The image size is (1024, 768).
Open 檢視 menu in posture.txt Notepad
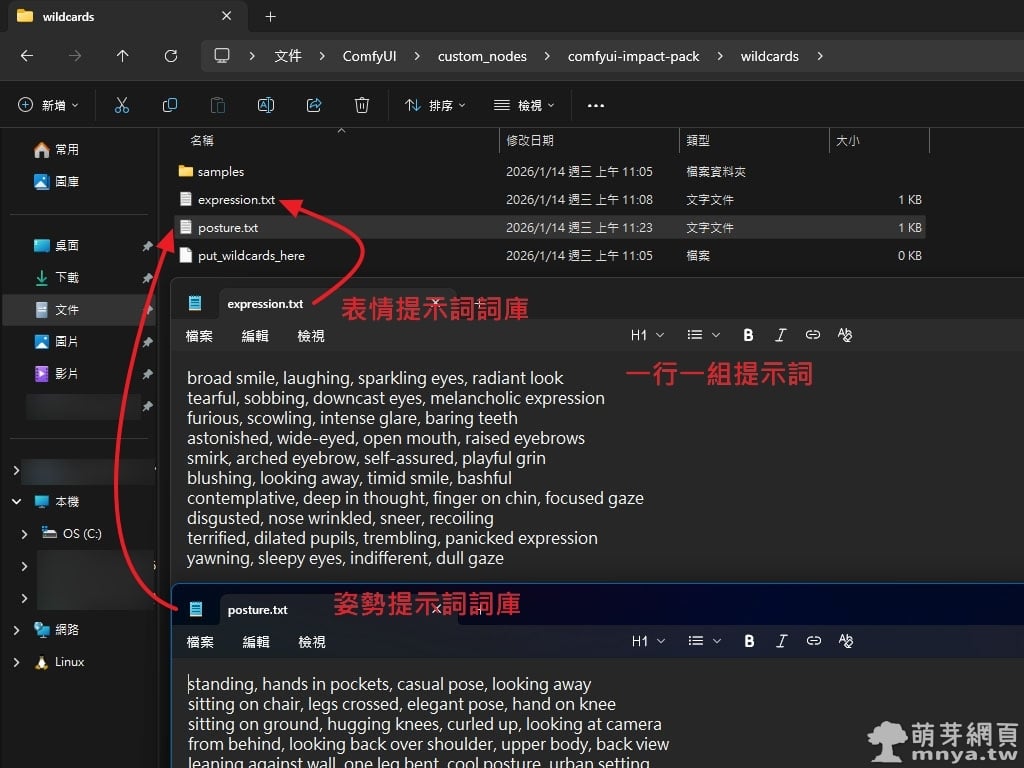click(x=311, y=642)
